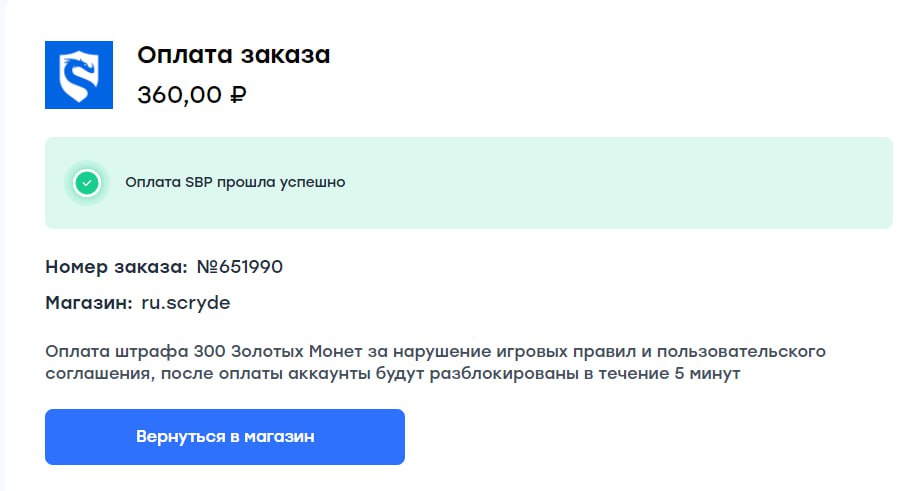Click the 360,00 payment amount
Screen dimensions: 924x491
pyautogui.click(x=179, y=96)
